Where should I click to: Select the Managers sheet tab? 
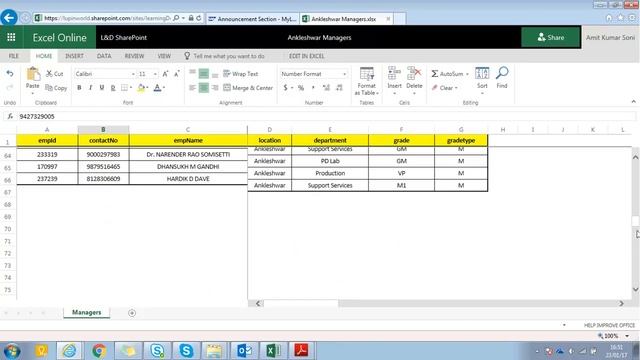87,312
